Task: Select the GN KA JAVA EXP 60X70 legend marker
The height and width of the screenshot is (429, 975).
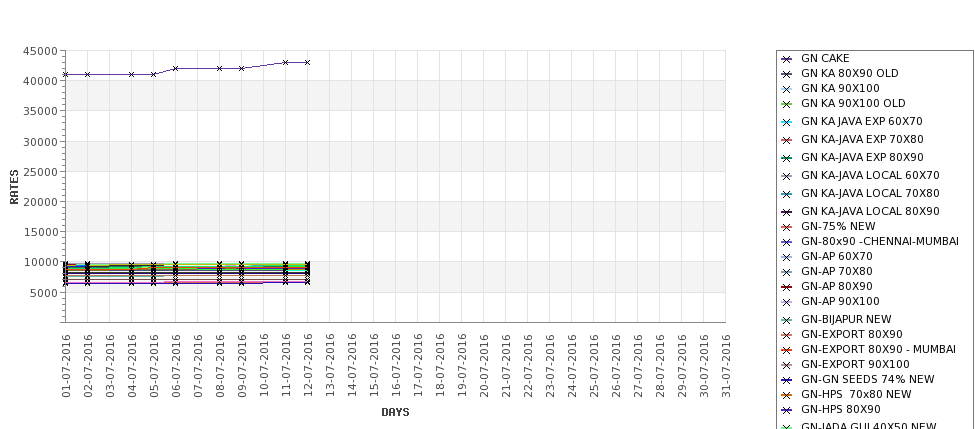Action: 786,122
